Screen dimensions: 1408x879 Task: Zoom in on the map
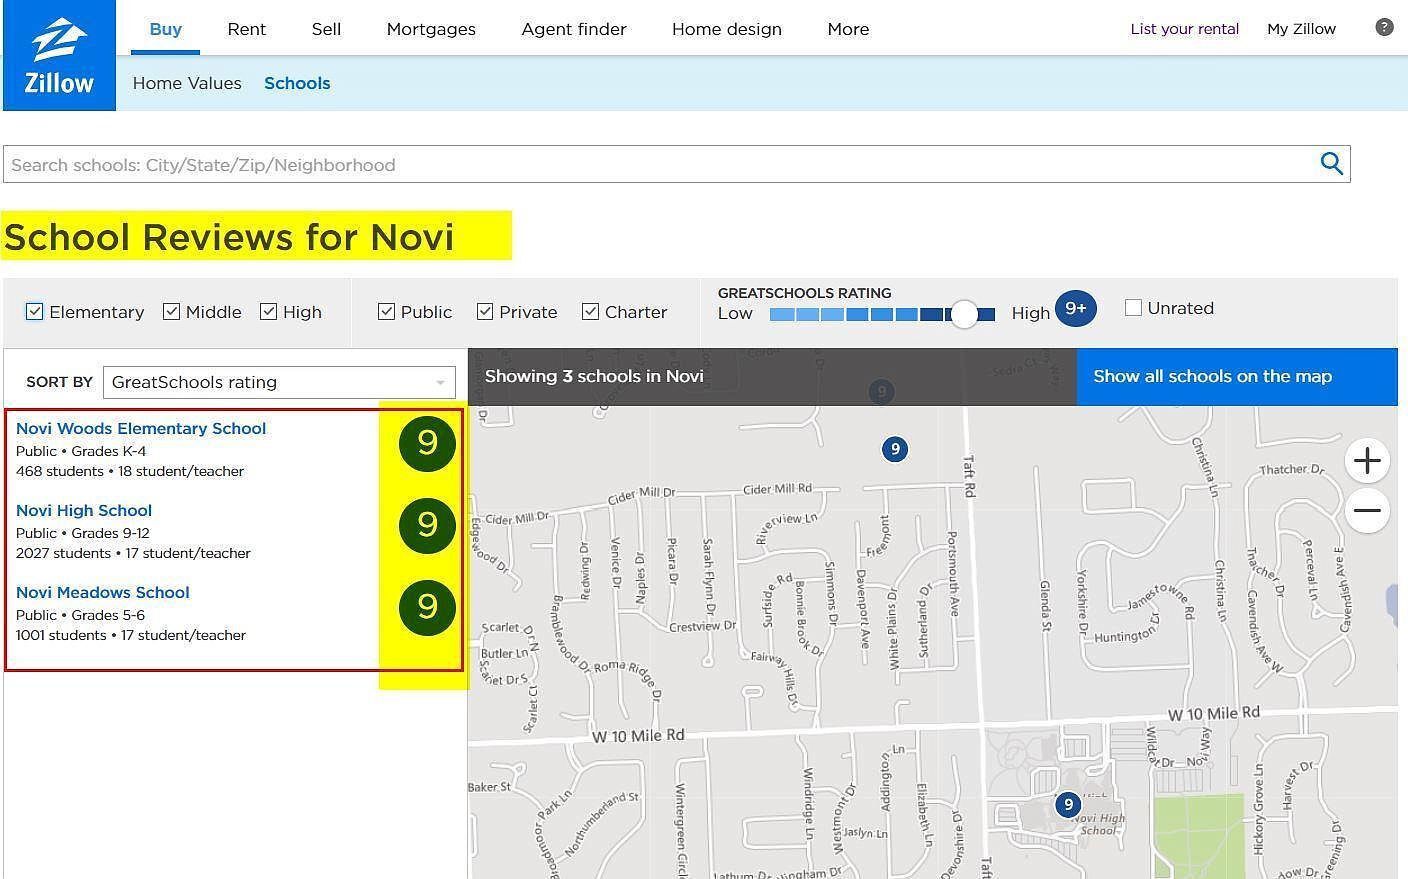(1367, 461)
